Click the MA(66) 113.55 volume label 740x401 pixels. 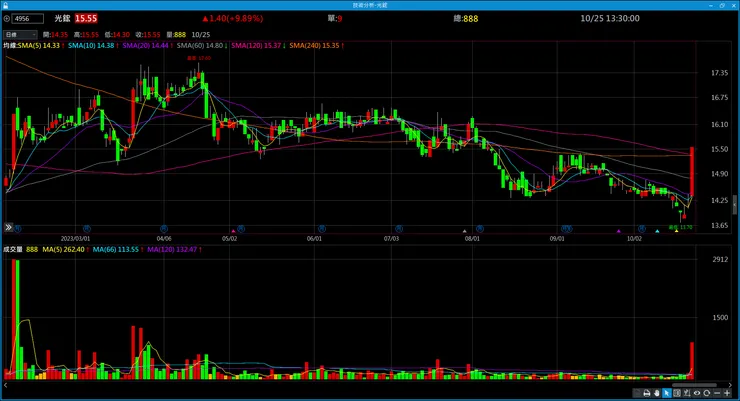[x=116, y=249]
